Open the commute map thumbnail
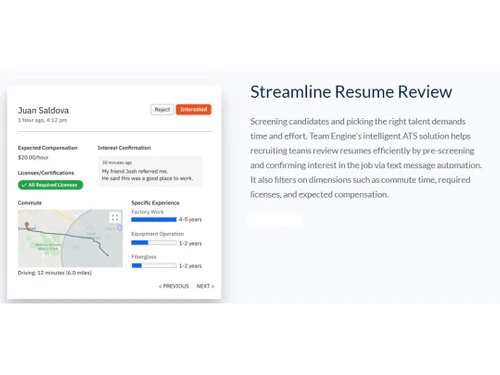The image size is (500, 375). point(70,238)
